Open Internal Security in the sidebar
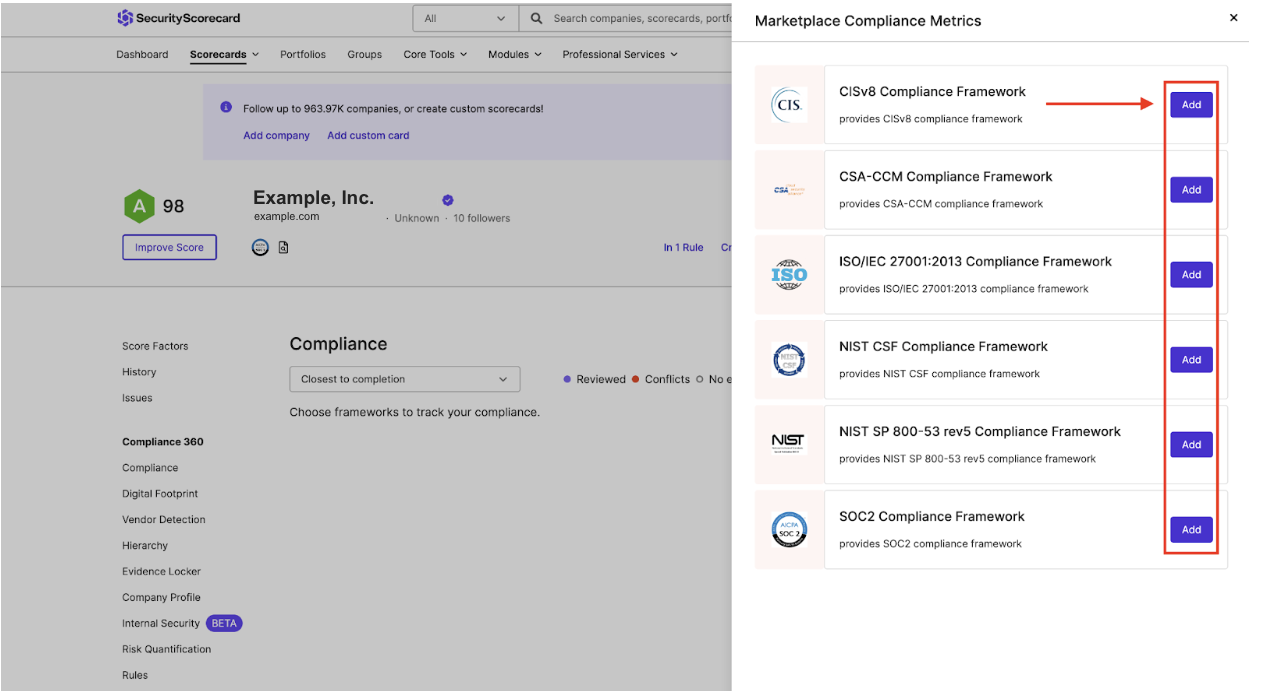The height and width of the screenshot is (696, 1264). tap(161, 624)
